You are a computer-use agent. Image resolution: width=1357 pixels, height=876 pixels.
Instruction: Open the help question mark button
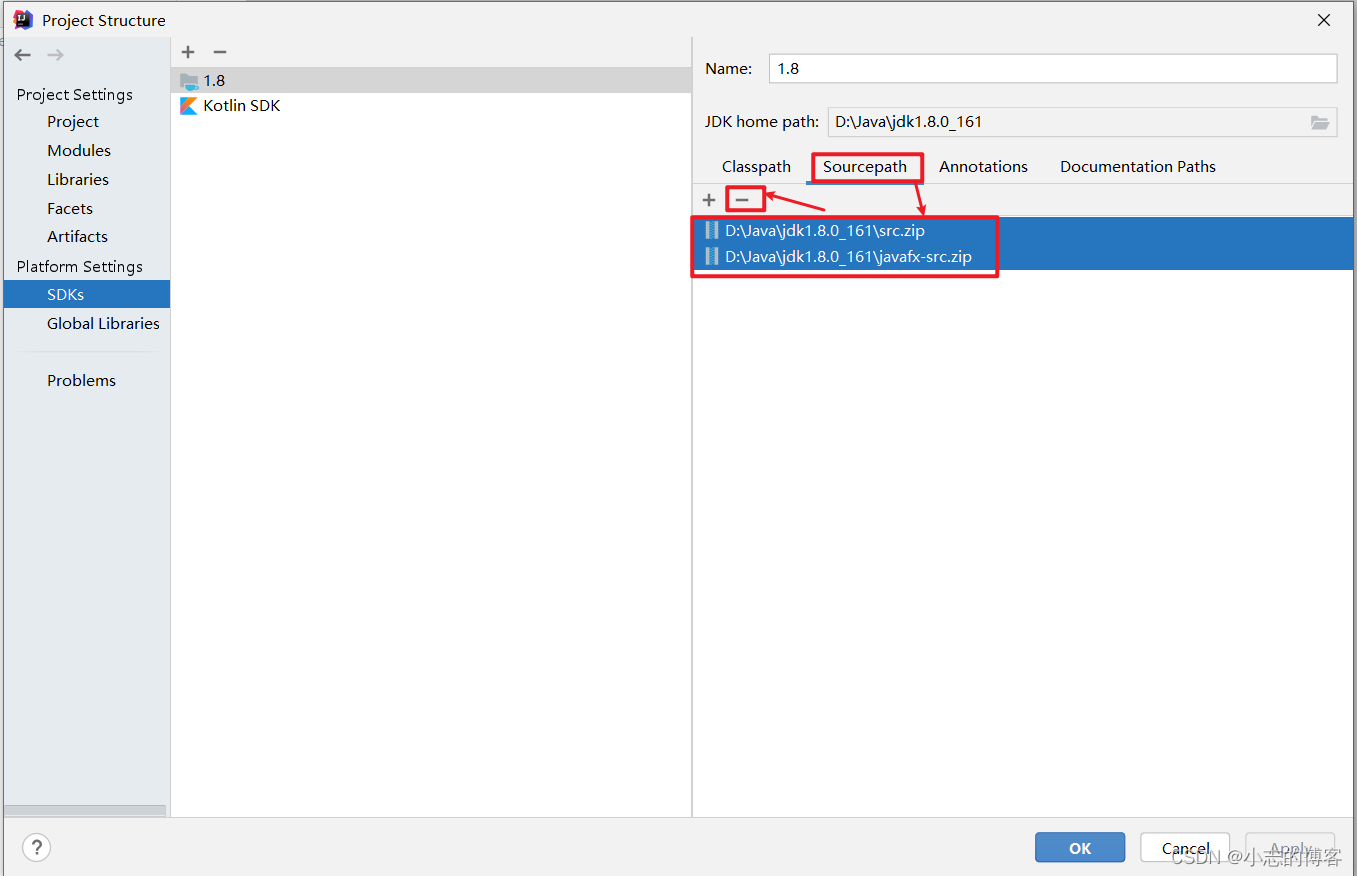click(36, 848)
